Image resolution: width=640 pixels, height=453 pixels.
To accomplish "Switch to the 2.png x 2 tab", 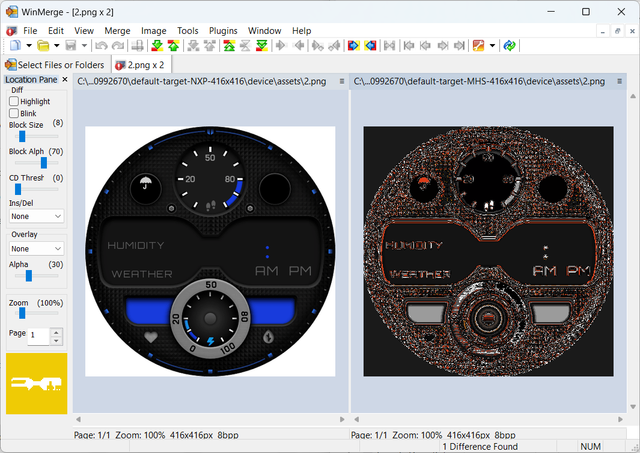I will (x=141, y=65).
